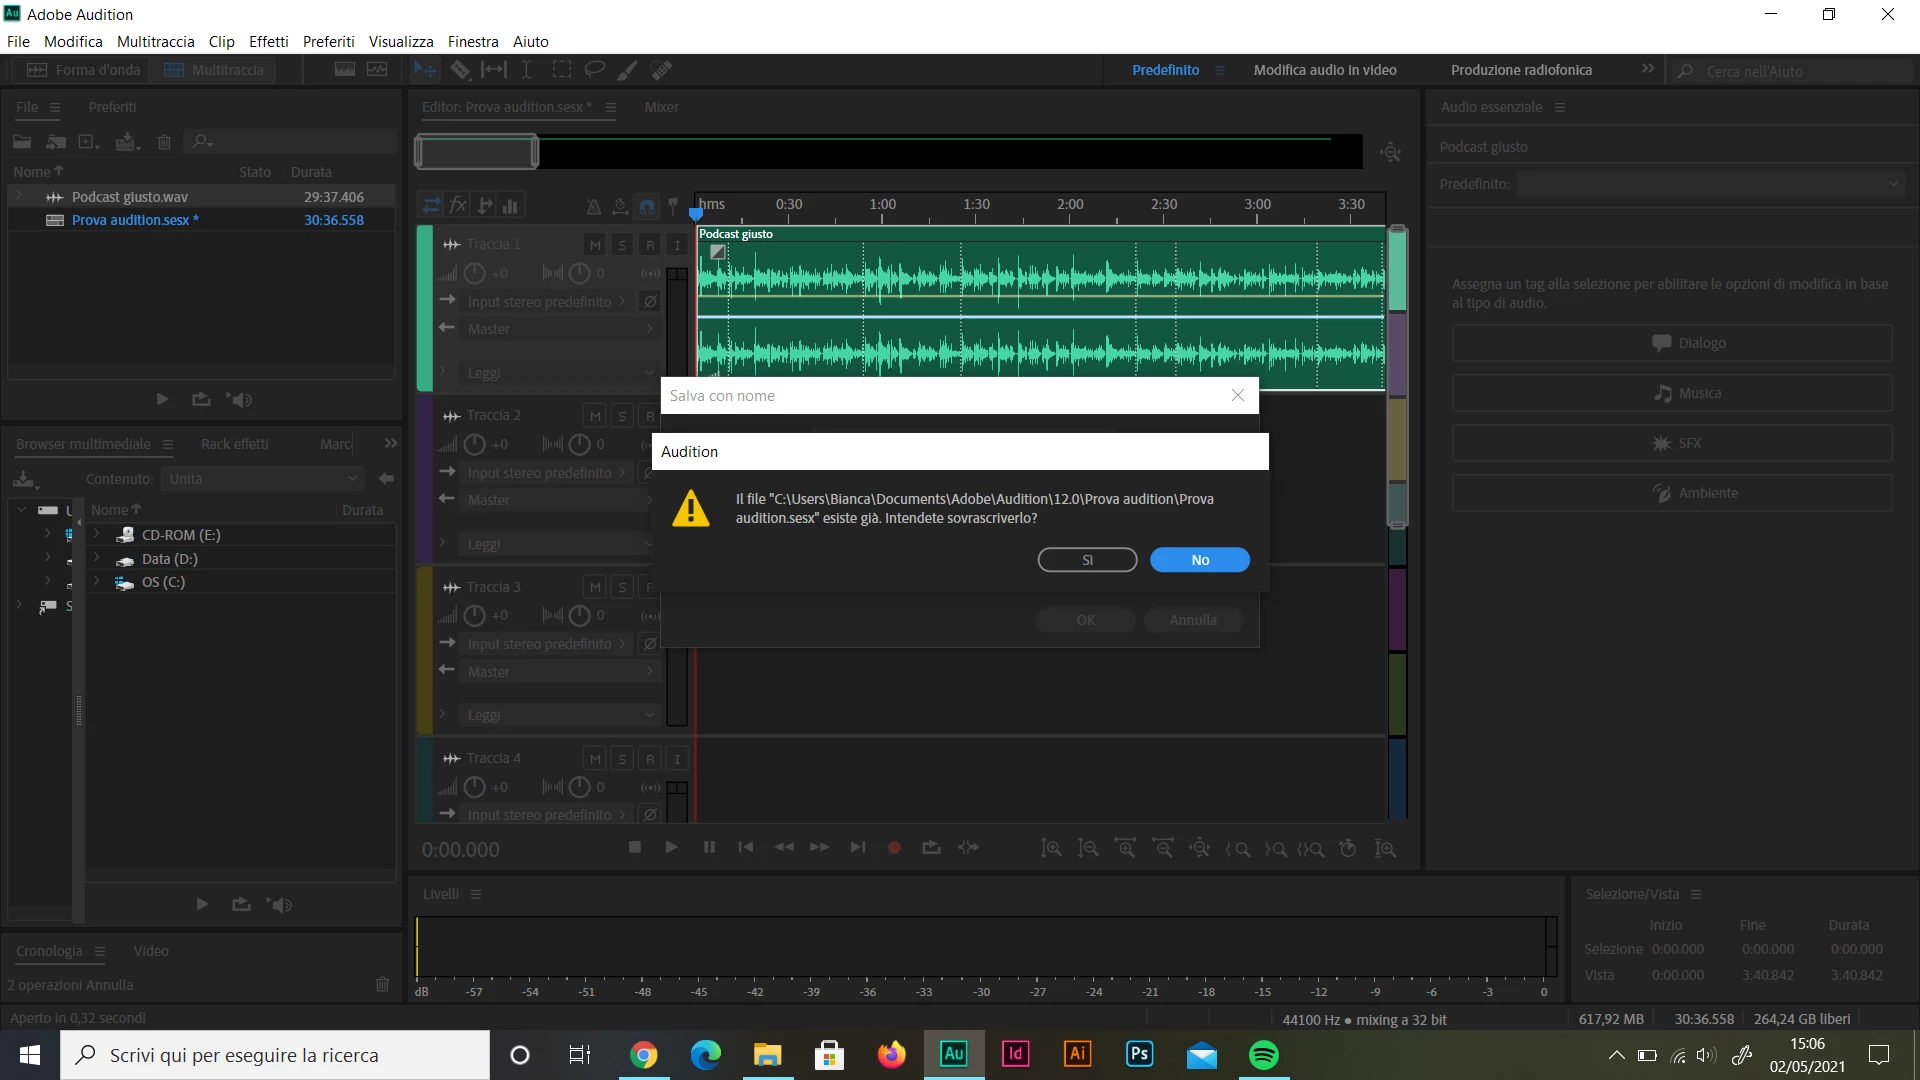Image resolution: width=1920 pixels, height=1080 pixels.
Task: Select the Time Selection tool
Action: pos(527,70)
